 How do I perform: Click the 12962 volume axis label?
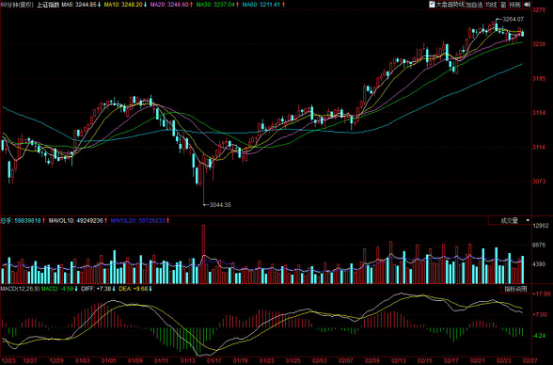tap(541, 226)
